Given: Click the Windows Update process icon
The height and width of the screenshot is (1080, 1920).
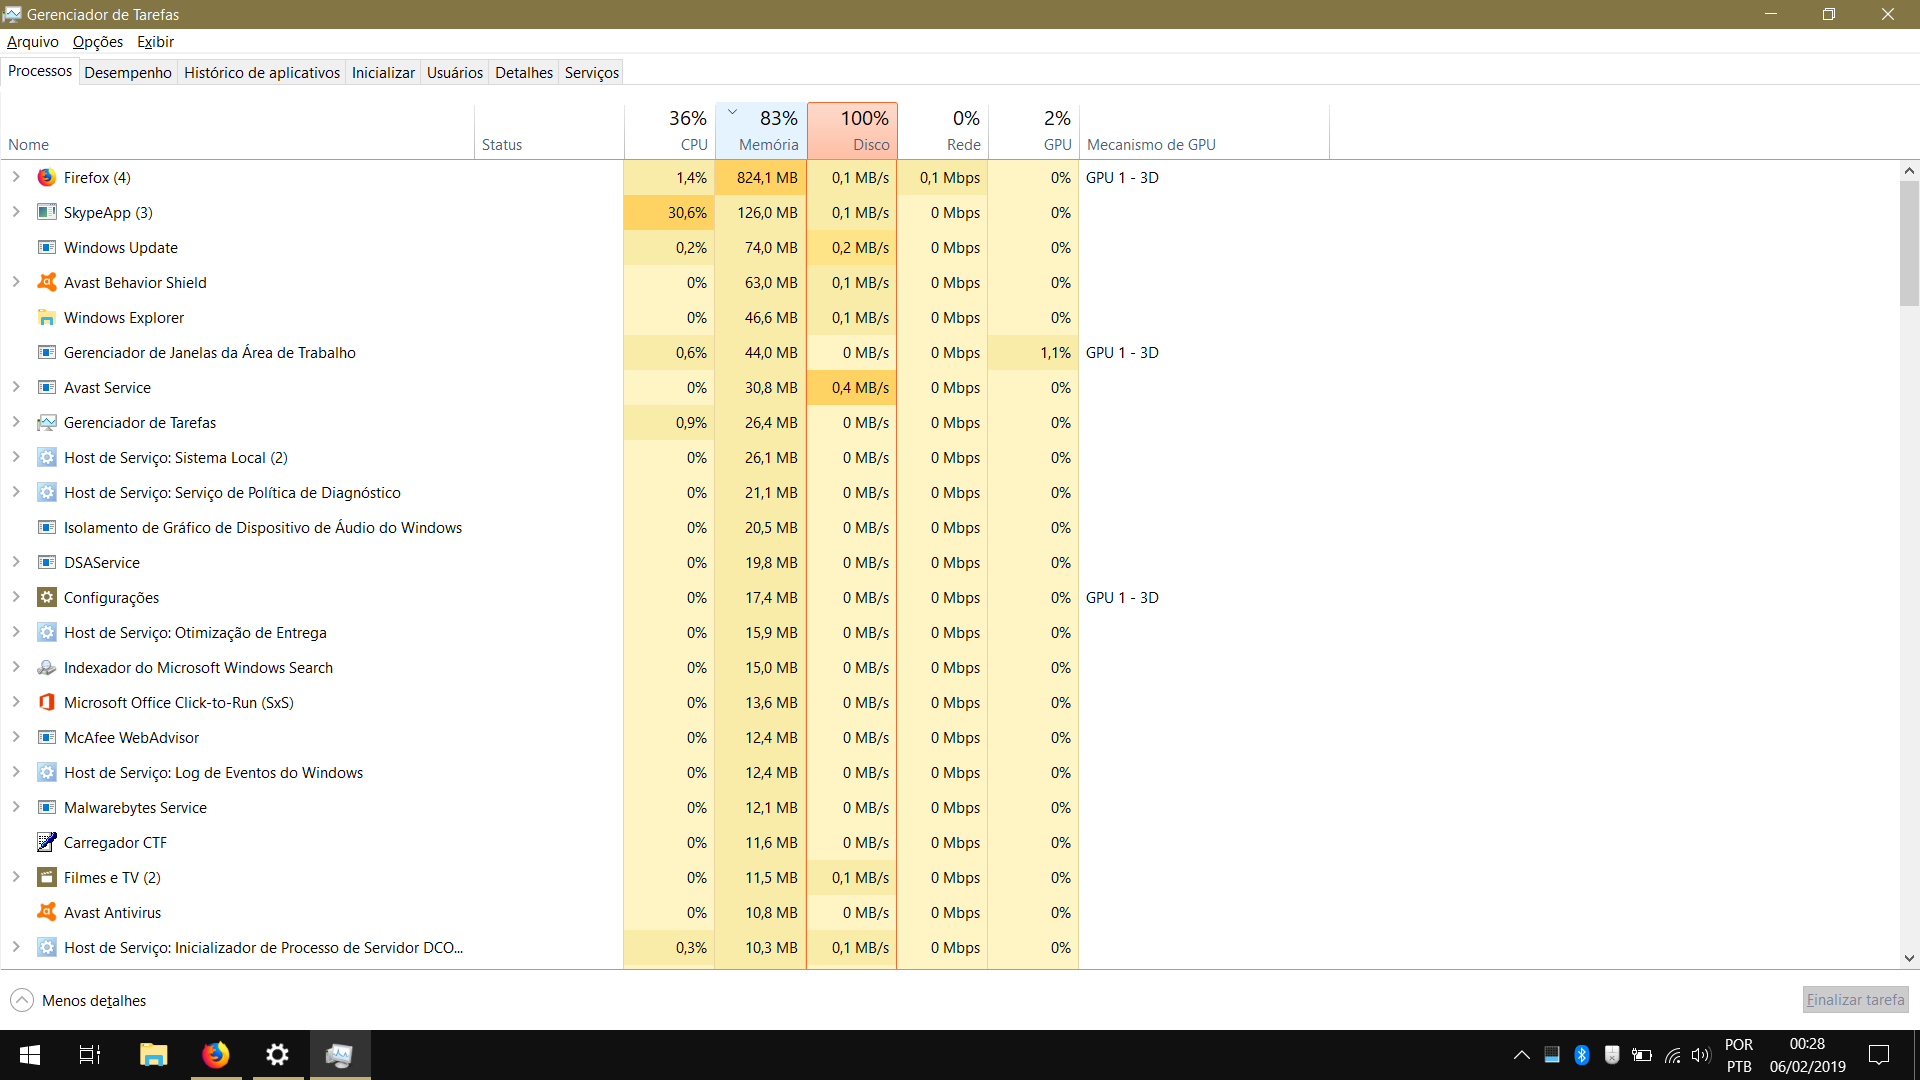Looking at the screenshot, I should pos(46,247).
